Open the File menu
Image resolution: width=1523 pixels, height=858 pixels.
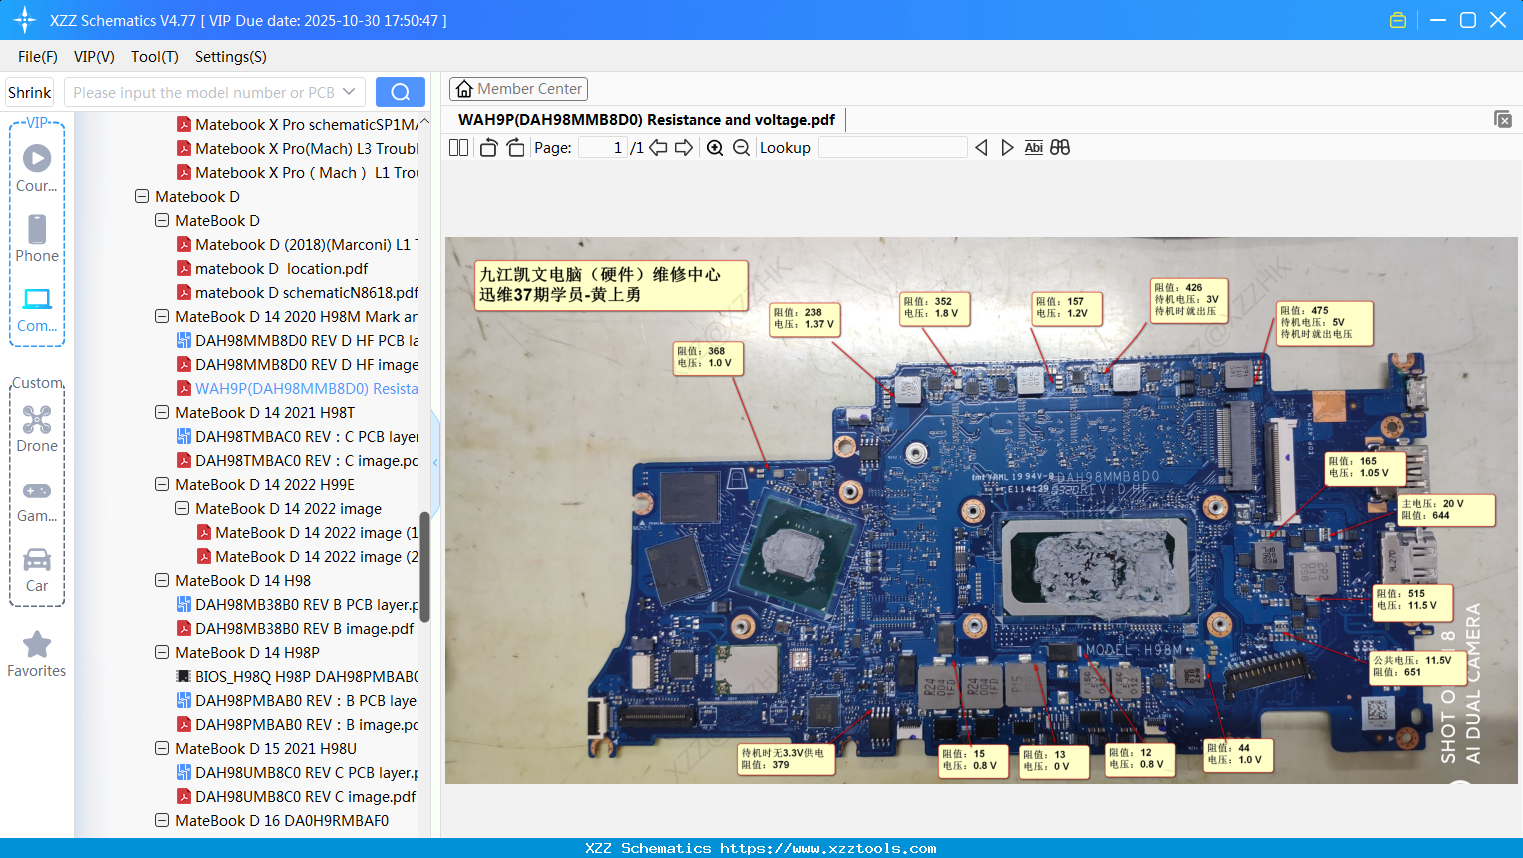[38, 57]
